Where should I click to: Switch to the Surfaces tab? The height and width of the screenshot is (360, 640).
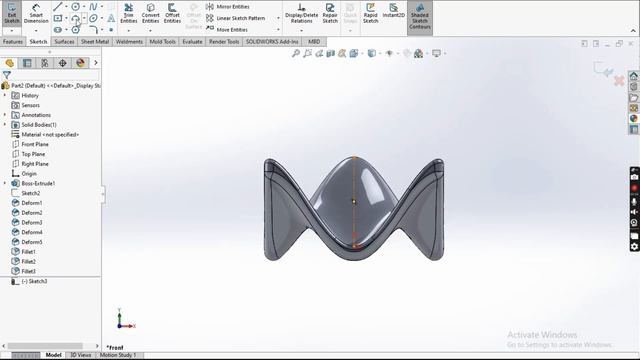click(x=64, y=42)
